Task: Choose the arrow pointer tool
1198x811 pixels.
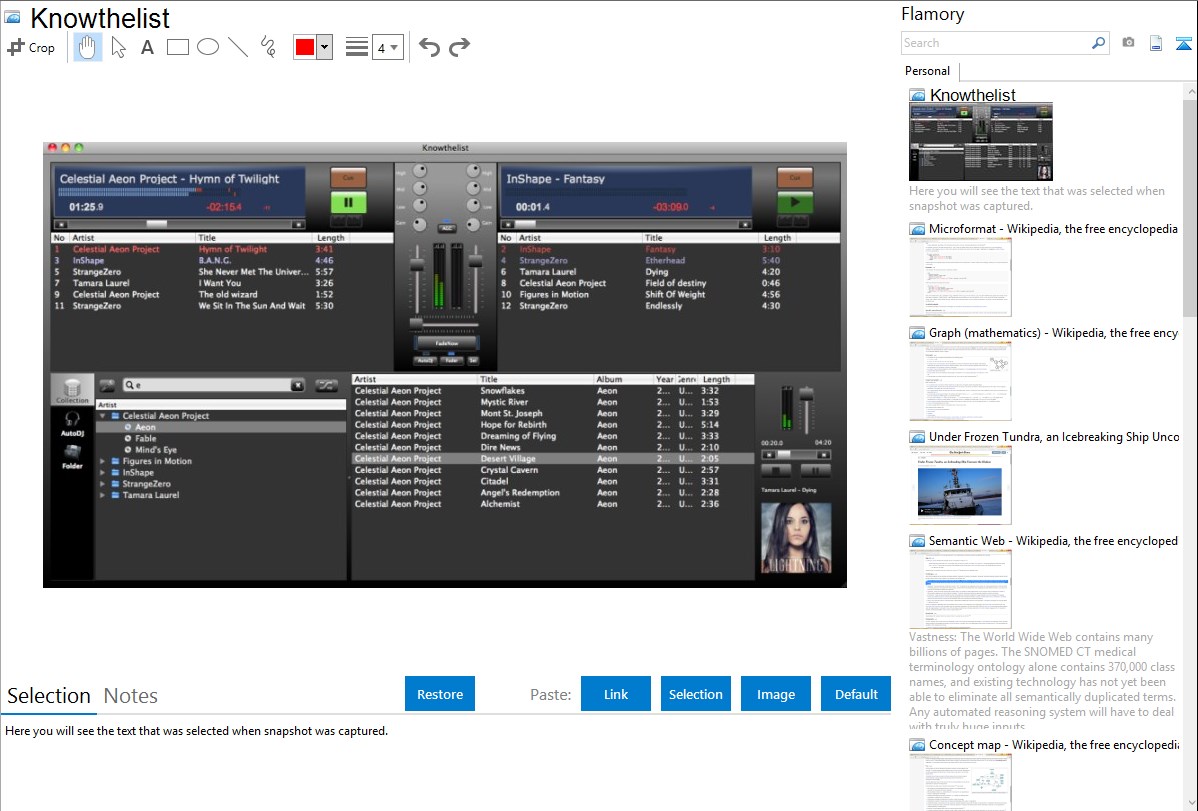Action: tap(118, 47)
